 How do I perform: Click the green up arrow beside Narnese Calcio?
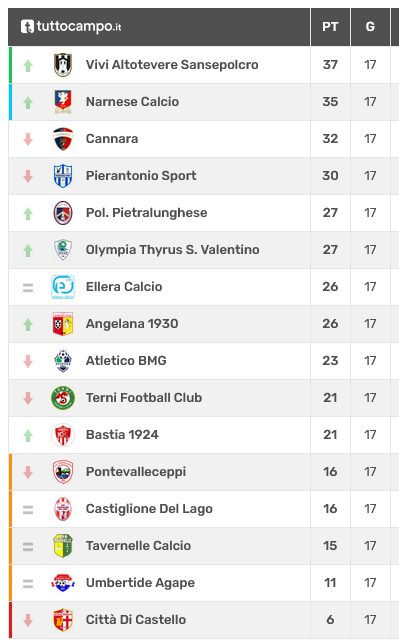[x=28, y=102]
